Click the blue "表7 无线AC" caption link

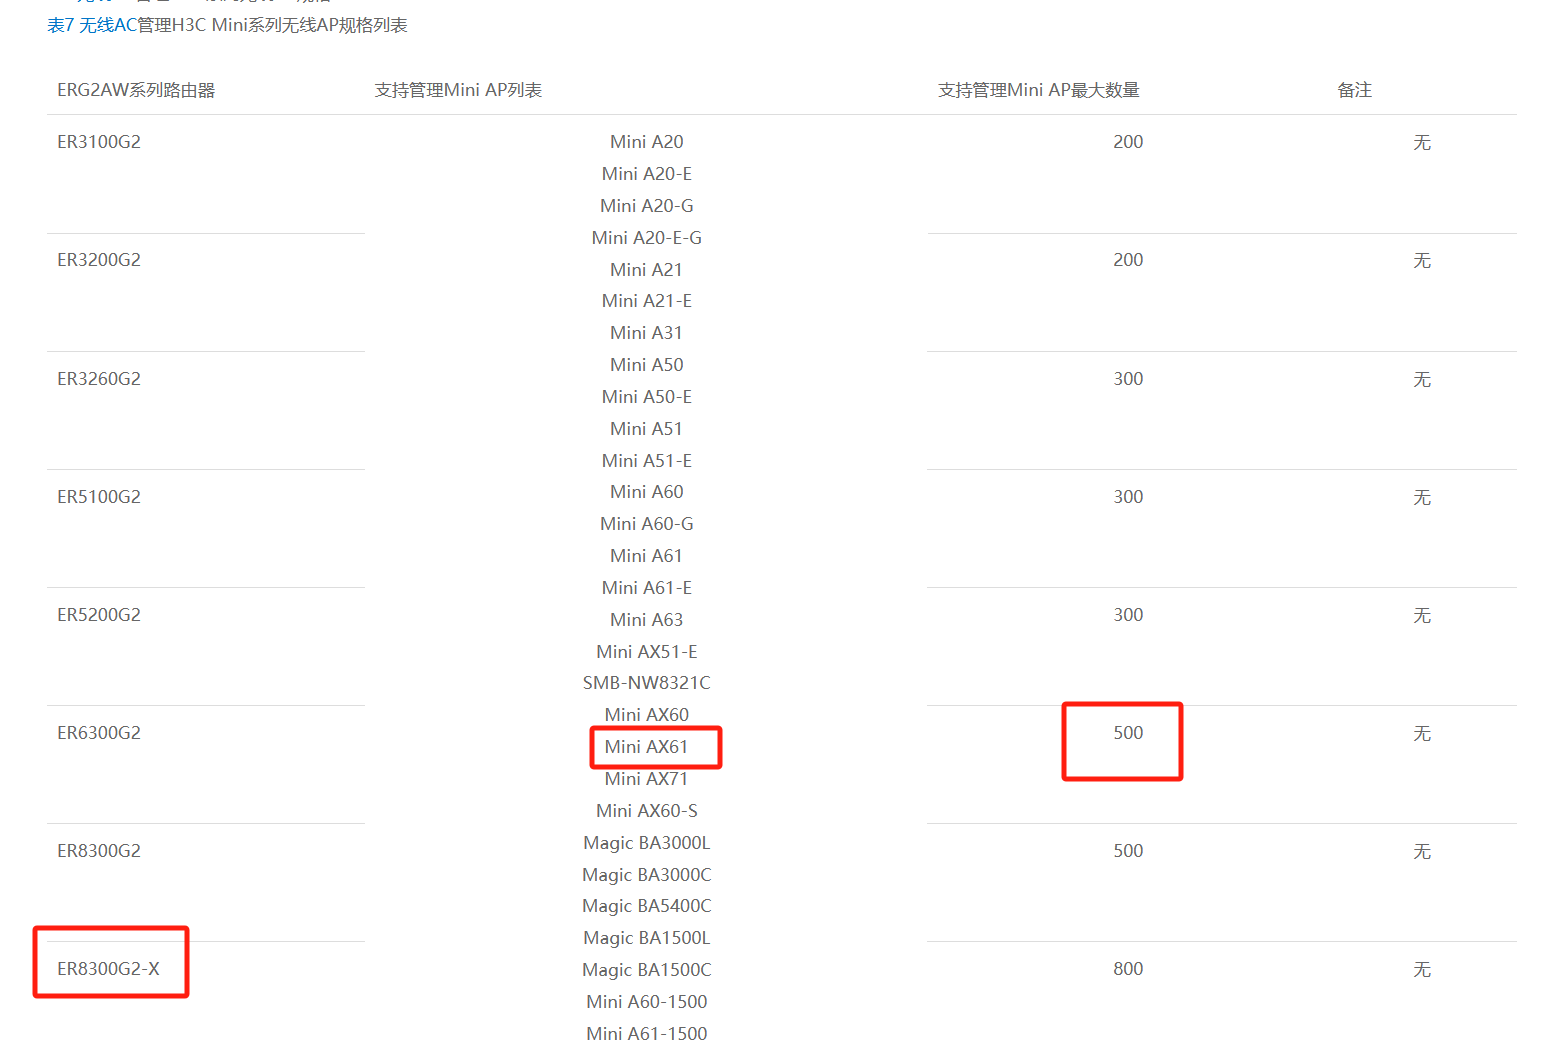point(91,25)
